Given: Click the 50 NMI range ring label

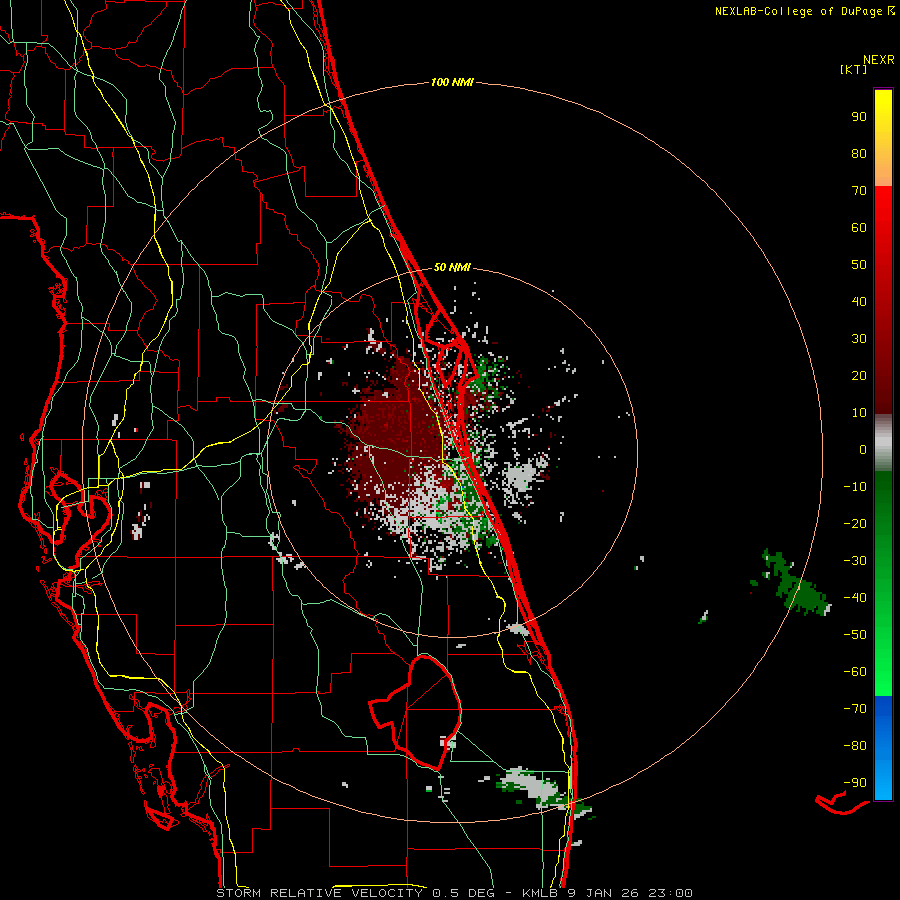Looking at the screenshot, I should [x=452, y=267].
